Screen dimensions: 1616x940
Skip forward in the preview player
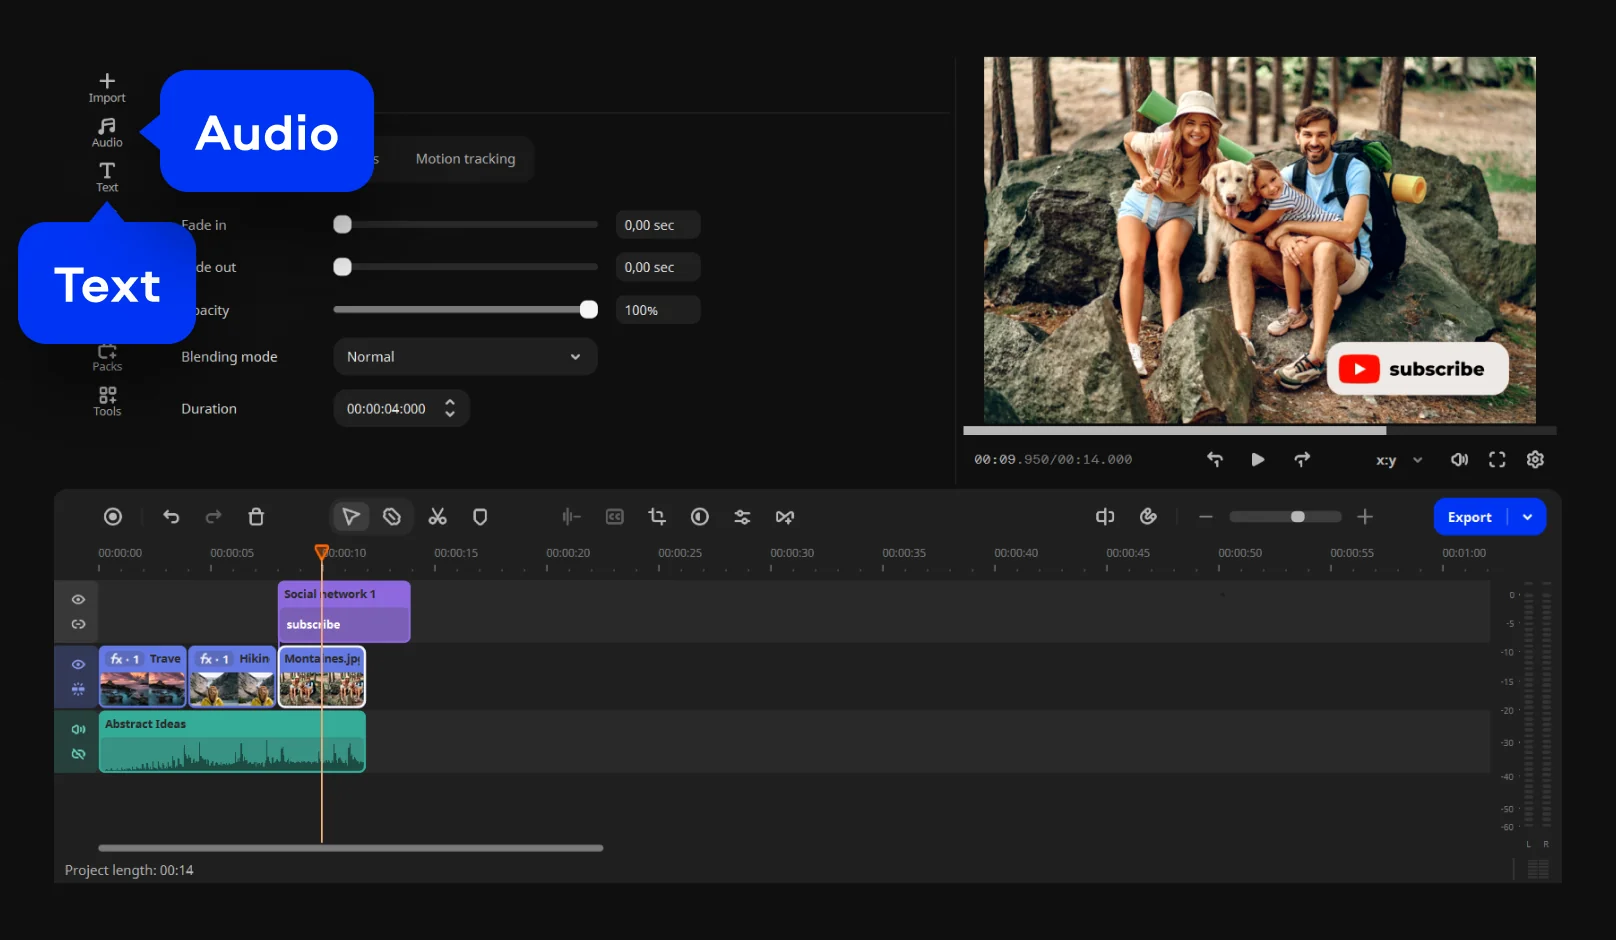click(1302, 459)
